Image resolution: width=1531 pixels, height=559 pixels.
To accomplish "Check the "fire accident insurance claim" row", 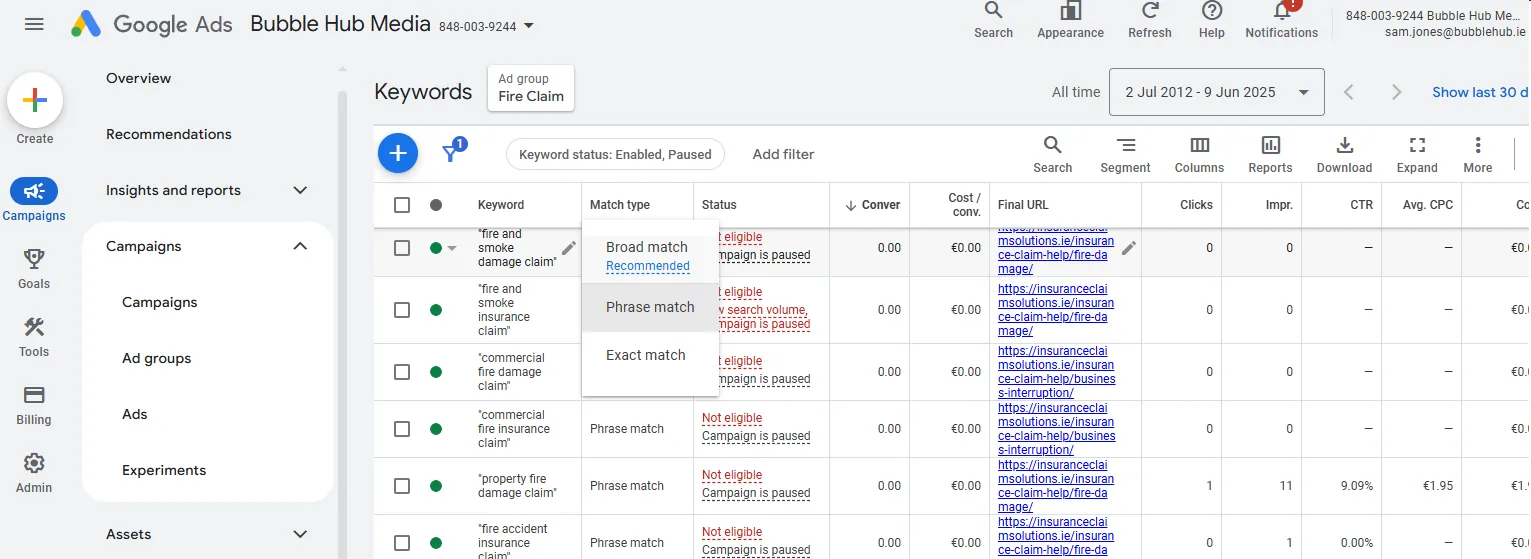I will (402, 543).
